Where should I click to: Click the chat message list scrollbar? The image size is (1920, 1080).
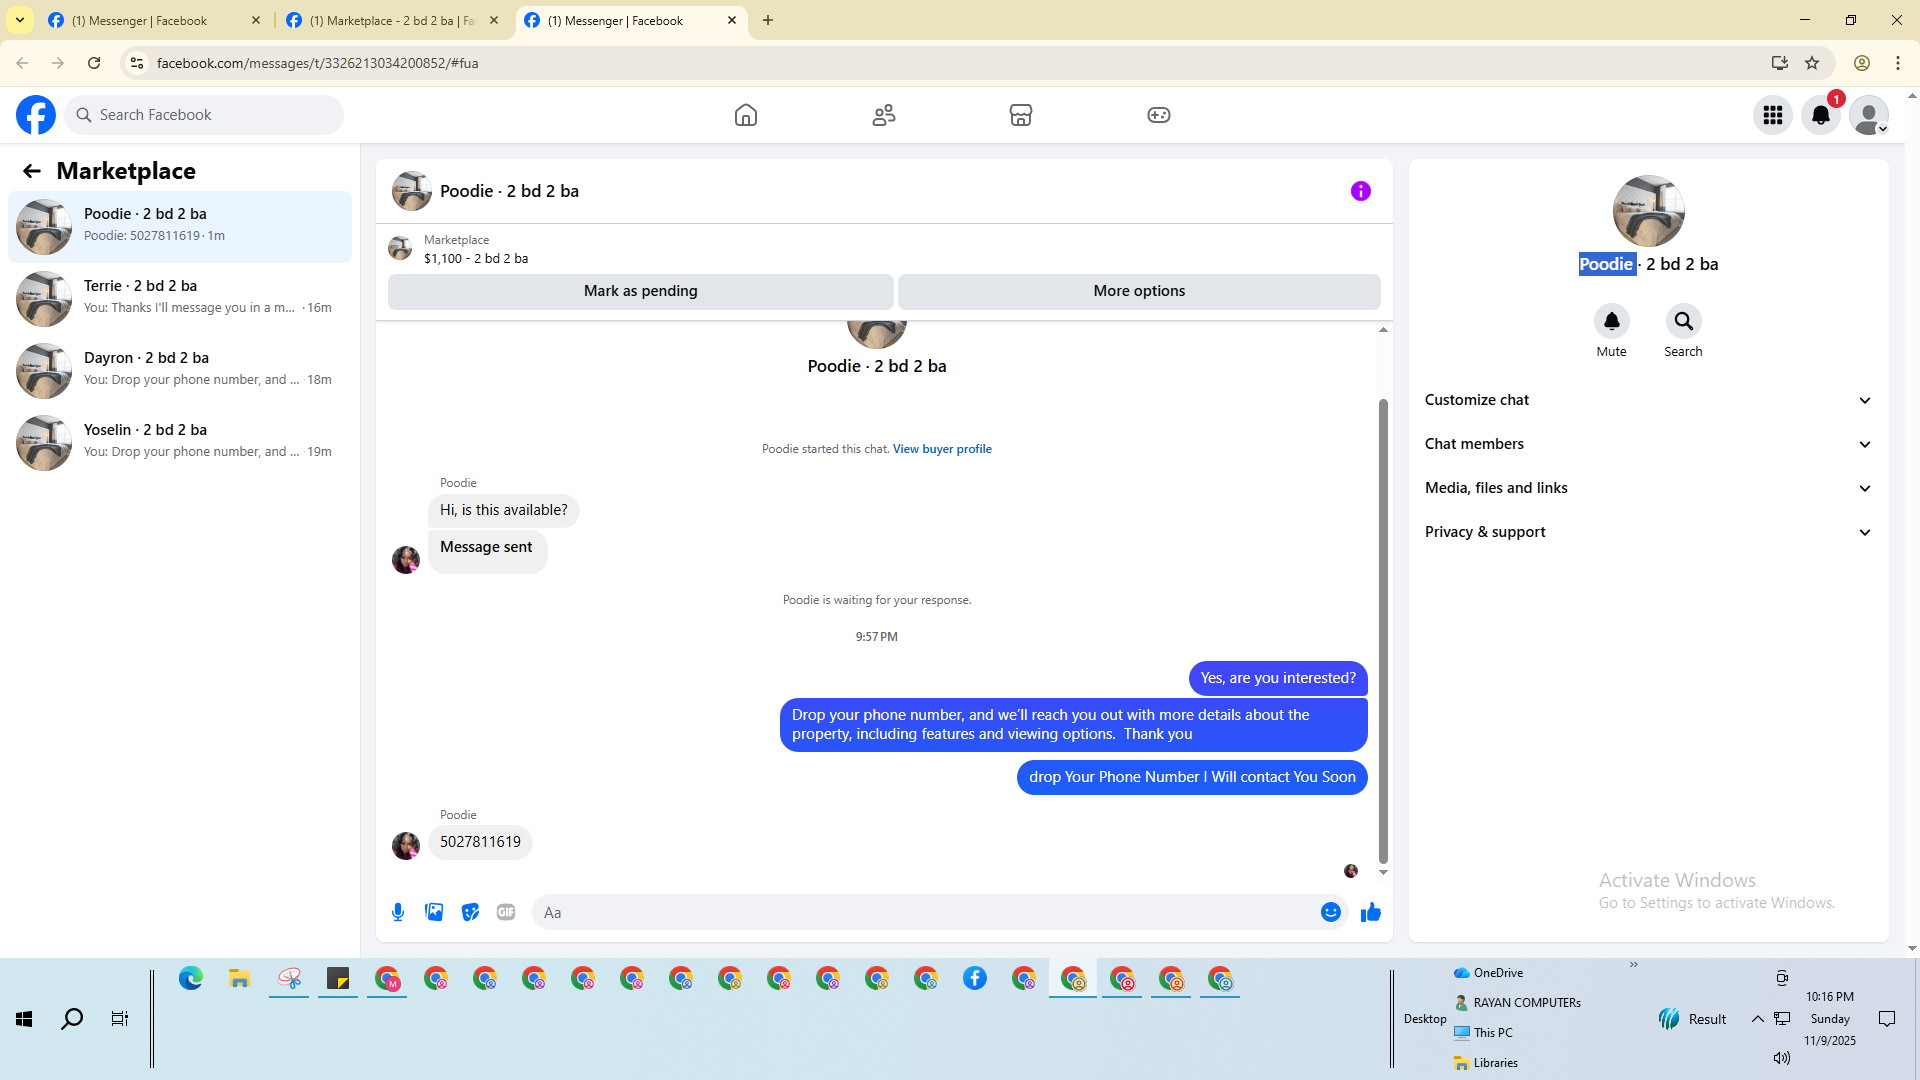(x=1383, y=630)
